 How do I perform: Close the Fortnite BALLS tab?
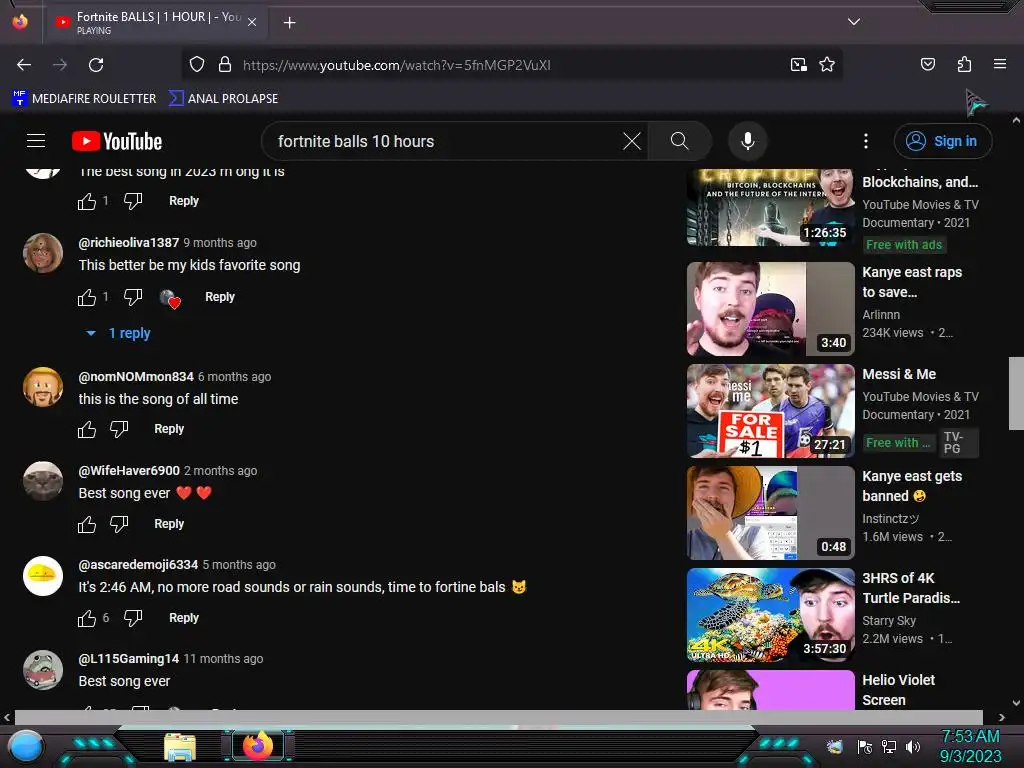coord(252,22)
